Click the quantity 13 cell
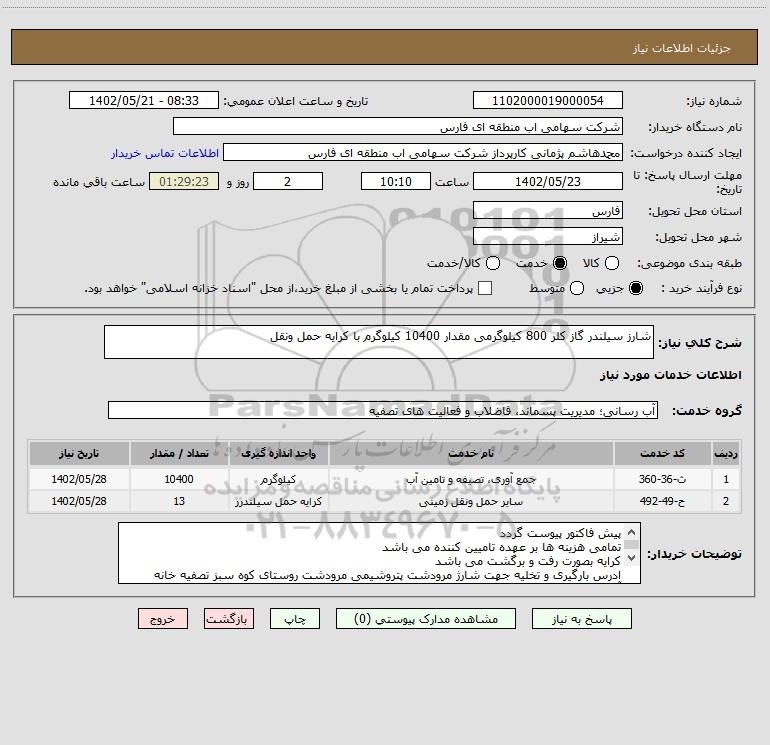 (x=179, y=501)
